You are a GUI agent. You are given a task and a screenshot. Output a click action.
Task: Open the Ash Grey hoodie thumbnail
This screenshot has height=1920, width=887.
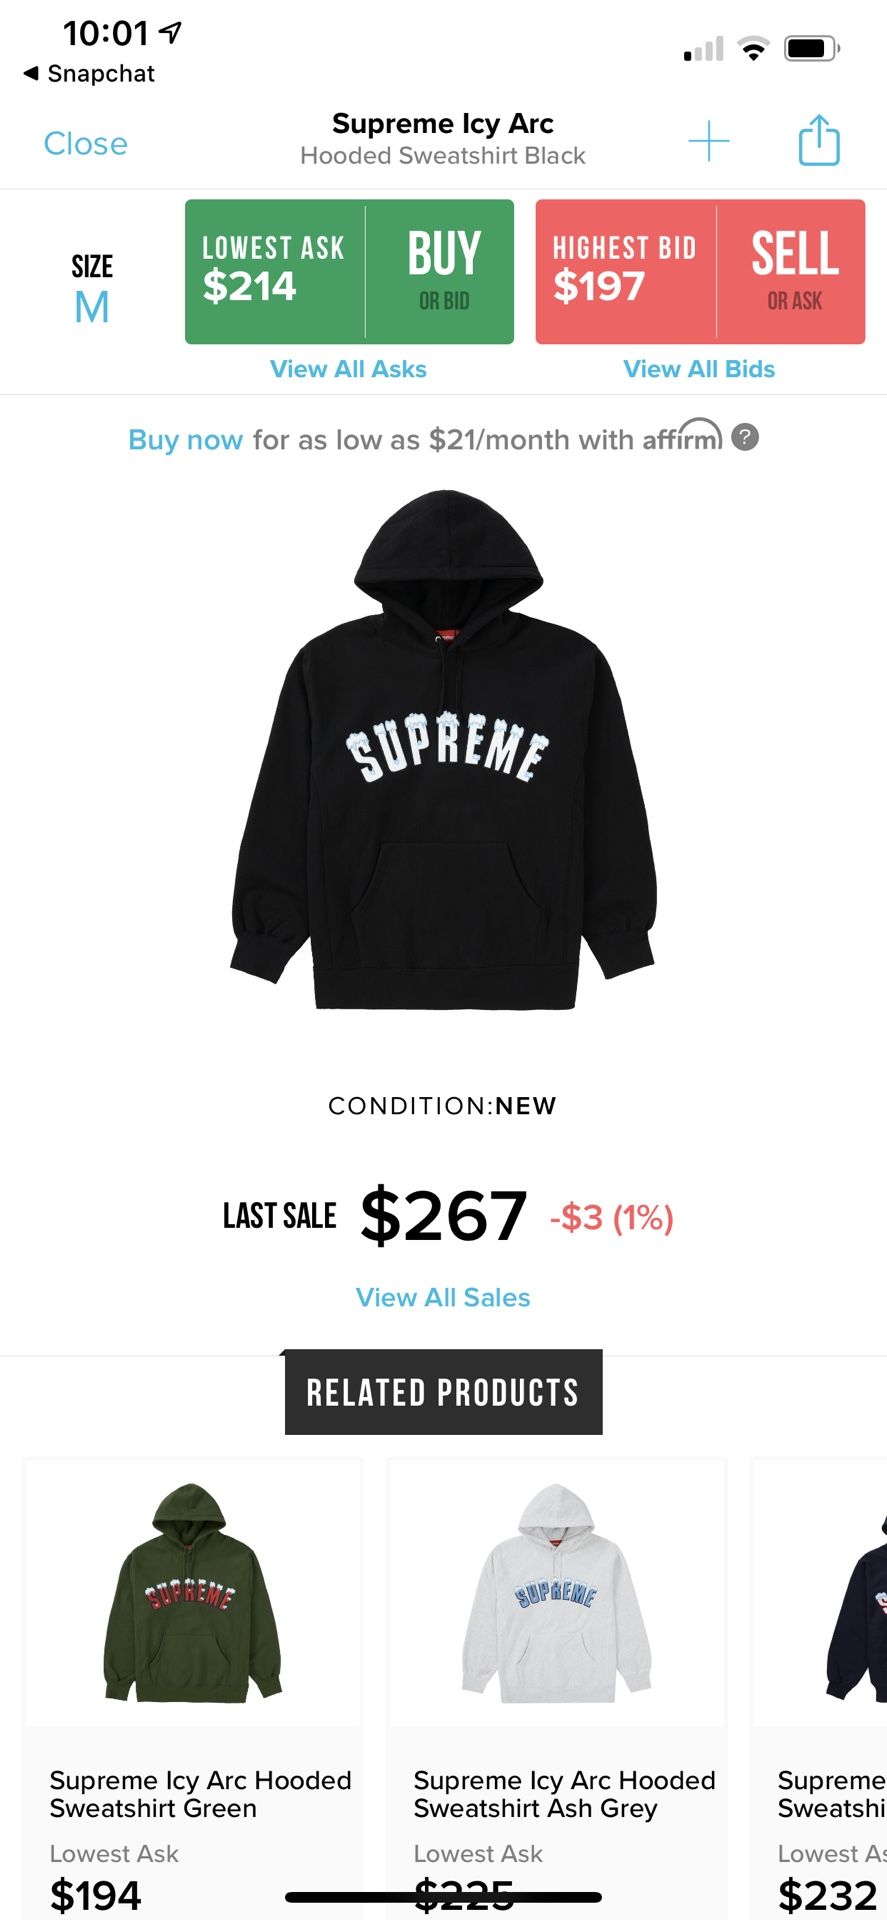[x=557, y=1593]
